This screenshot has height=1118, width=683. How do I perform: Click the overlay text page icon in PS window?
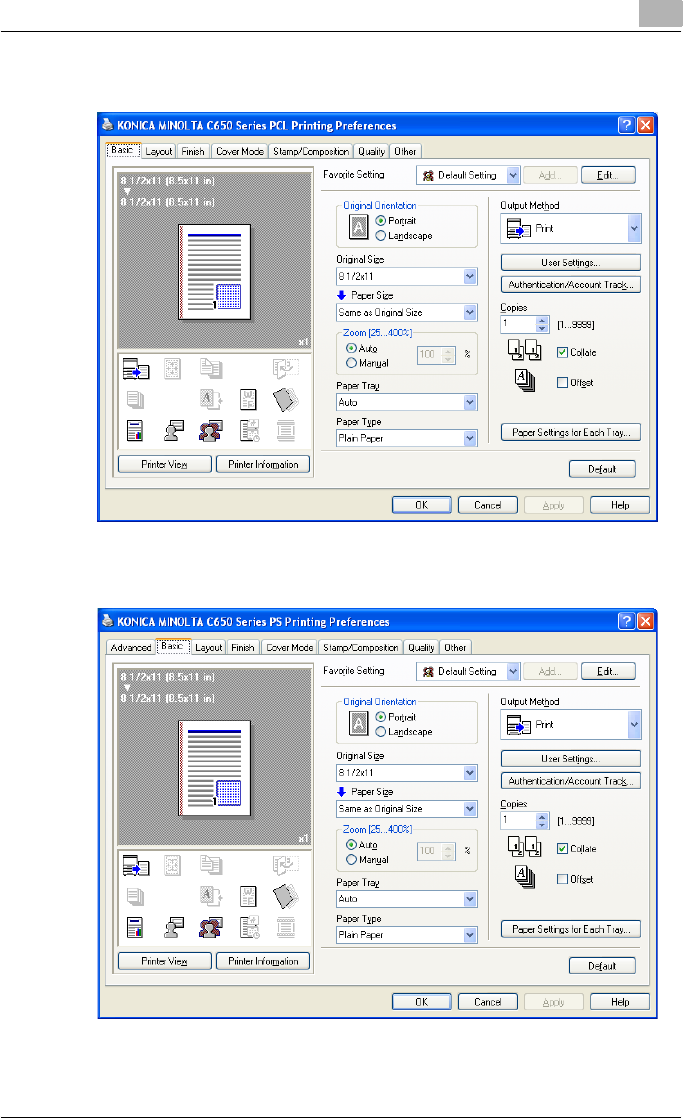[x=248, y=896]
